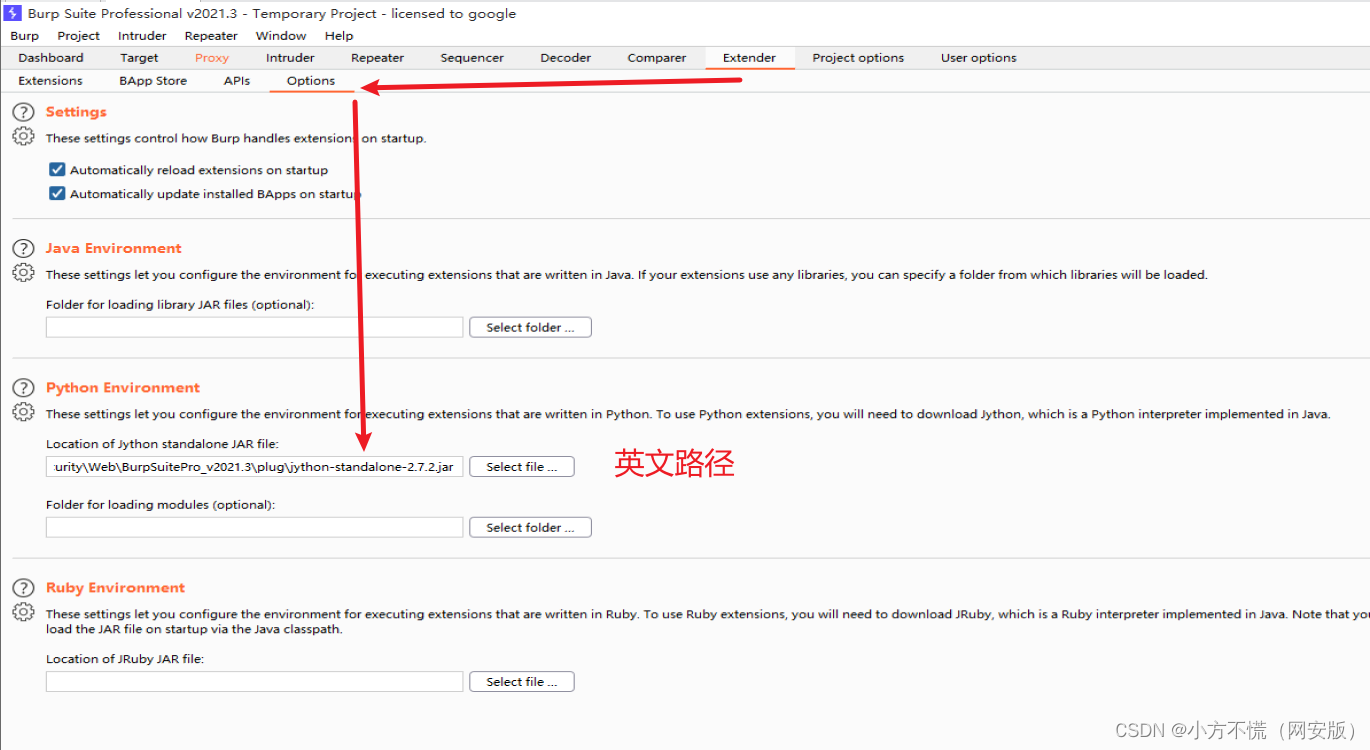This screenshot has width=1370, height=750.
Task: Switch to the Sequencer tab
Action: (472, 58)
